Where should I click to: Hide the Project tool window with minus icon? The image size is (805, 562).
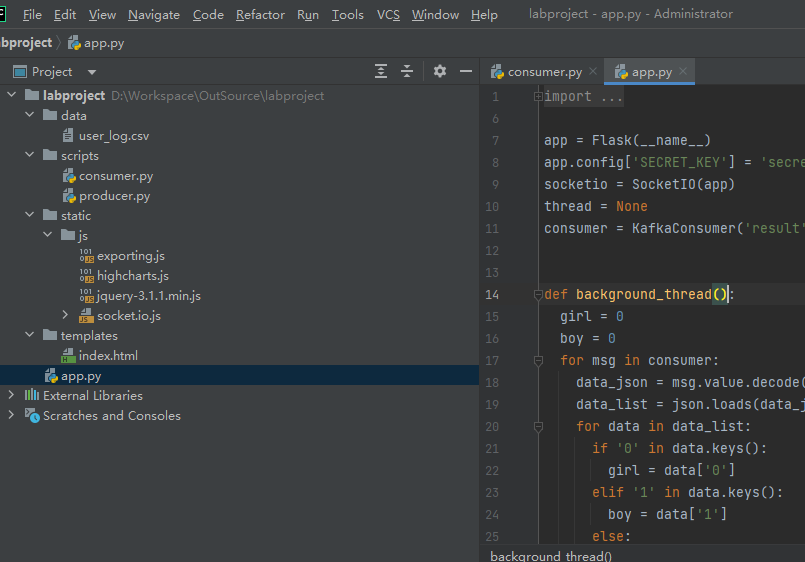click(x=466, y=71)
